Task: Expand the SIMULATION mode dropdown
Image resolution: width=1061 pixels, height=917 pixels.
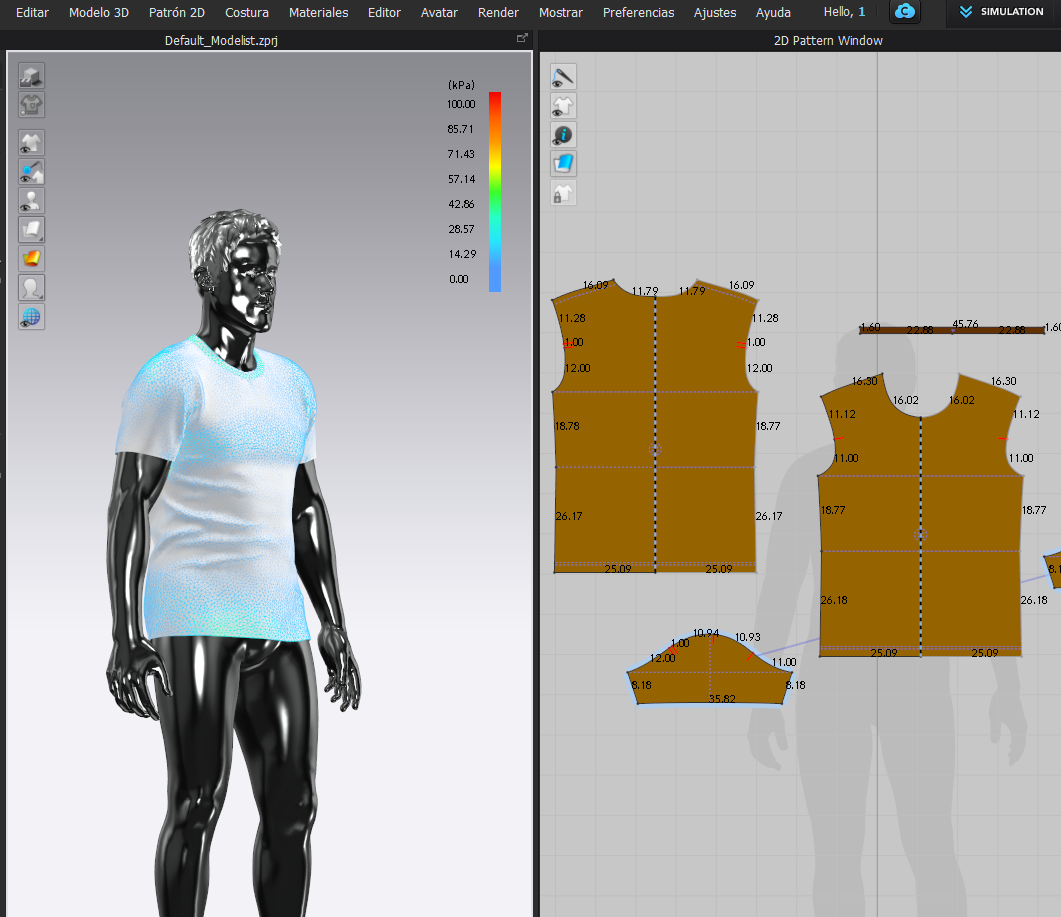Action: pos(1002,12)
